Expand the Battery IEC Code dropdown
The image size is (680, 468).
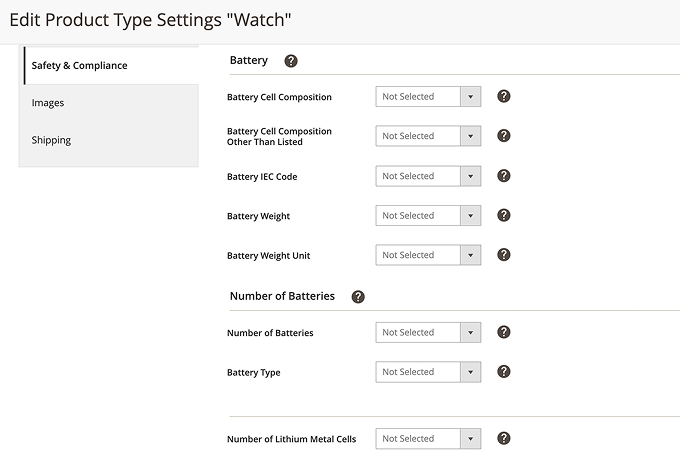pyautogui.click(x=428, y=176)
